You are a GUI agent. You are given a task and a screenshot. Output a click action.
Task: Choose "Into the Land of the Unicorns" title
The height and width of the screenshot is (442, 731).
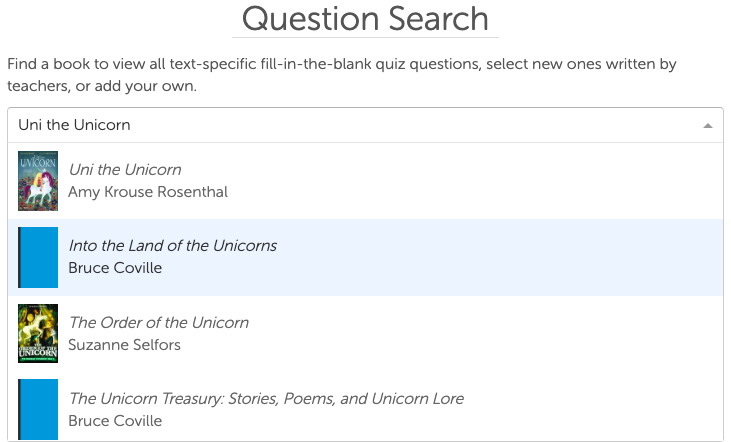point(172,246)
